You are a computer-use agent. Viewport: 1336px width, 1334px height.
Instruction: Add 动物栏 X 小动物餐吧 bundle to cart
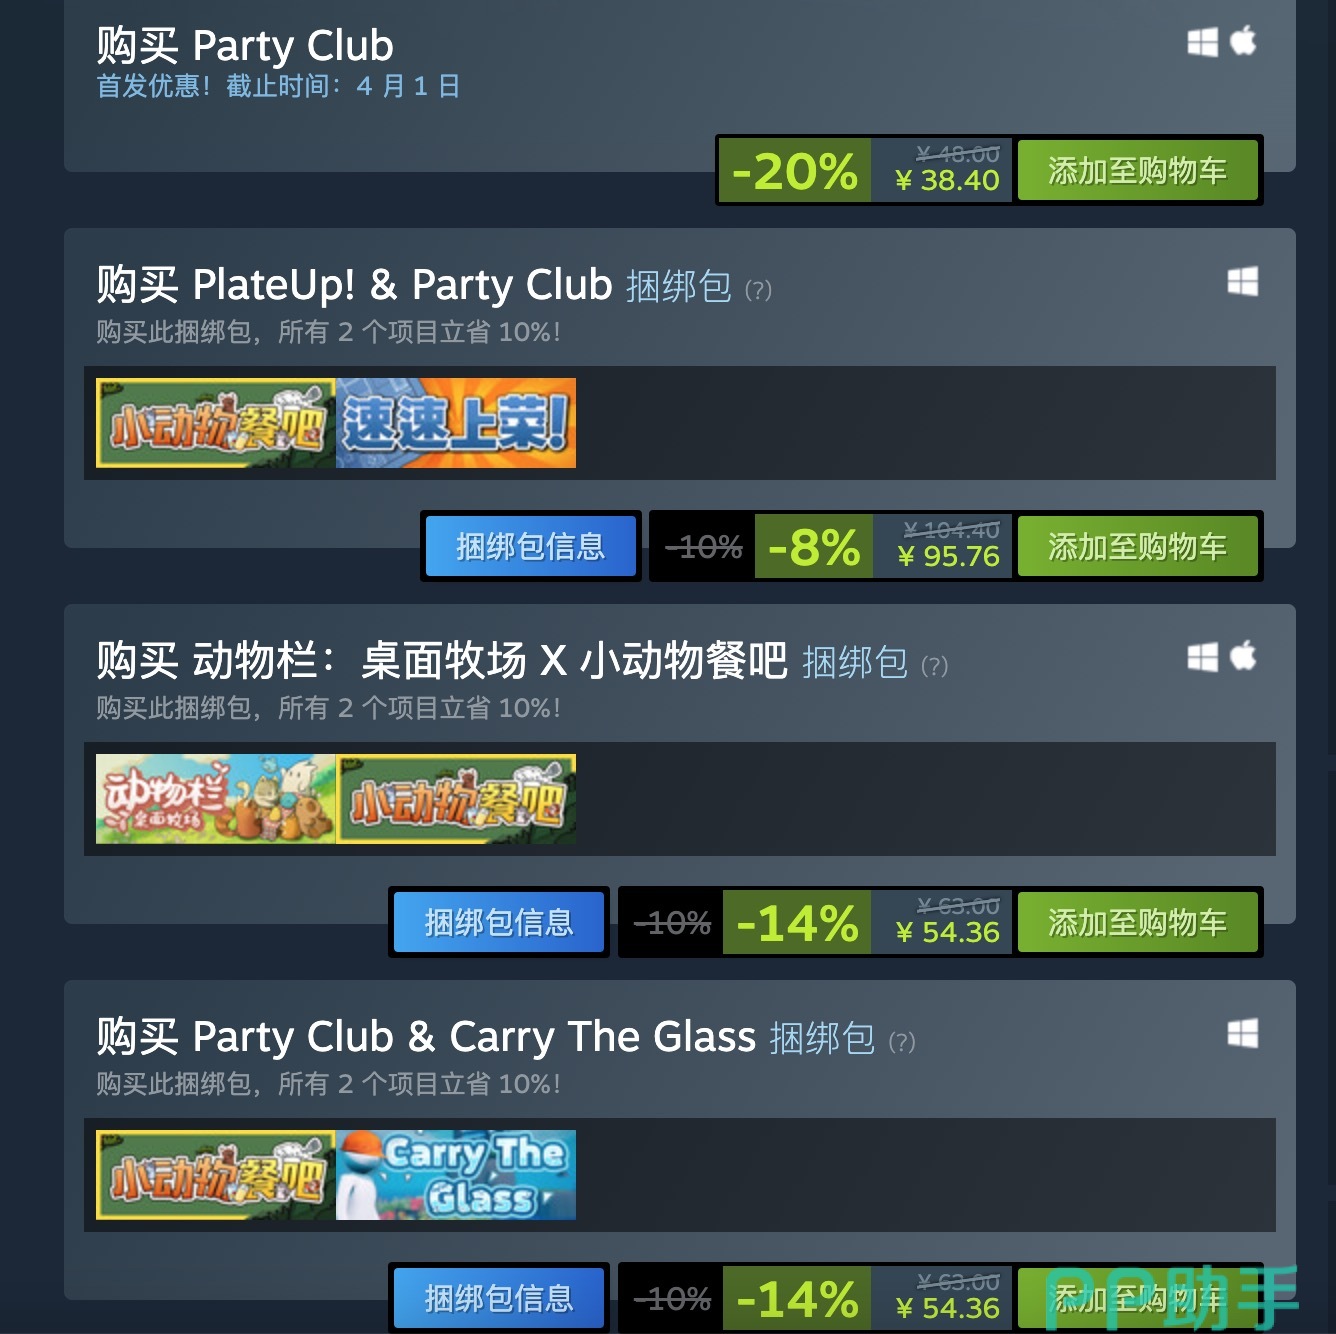click(1138, 923)
